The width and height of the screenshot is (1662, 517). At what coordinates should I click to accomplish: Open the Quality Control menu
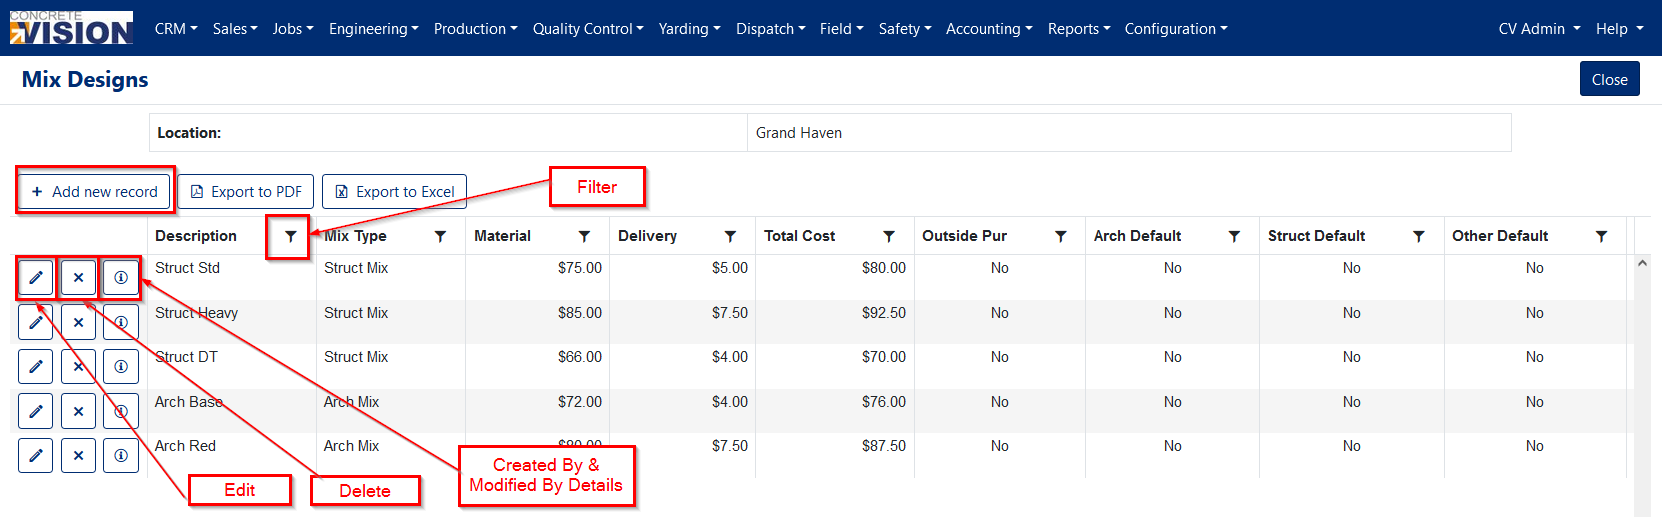588,29
